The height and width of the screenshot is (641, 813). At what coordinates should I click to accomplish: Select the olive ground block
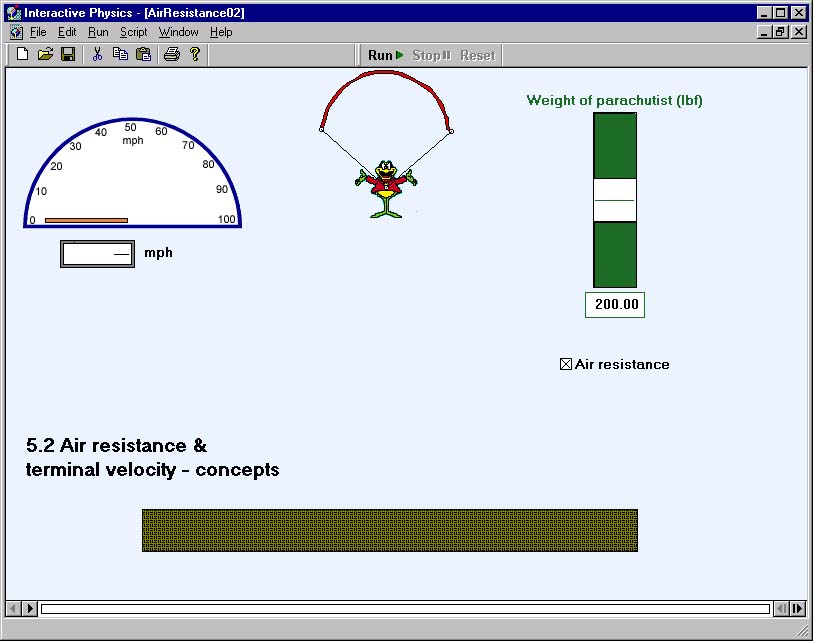coord(390,530)
